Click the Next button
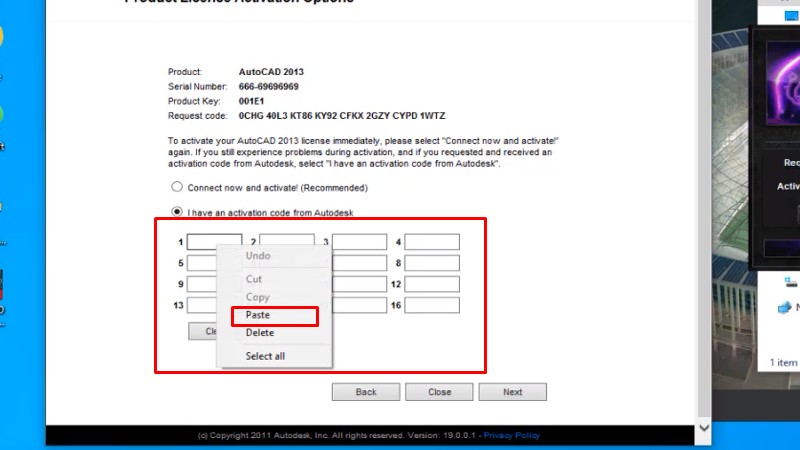This screenshot has height=450, width=800. (512, 392)
